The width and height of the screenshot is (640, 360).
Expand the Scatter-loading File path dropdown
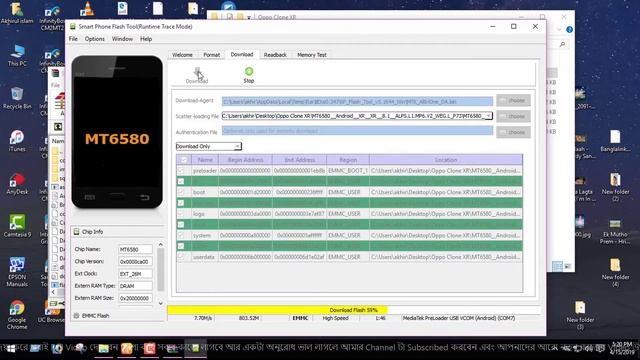click(488, 116)
